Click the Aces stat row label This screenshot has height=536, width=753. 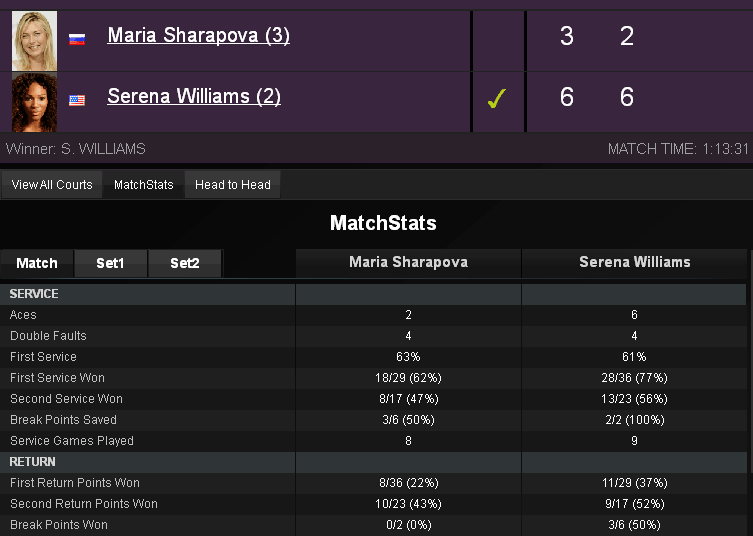[23, 315]
